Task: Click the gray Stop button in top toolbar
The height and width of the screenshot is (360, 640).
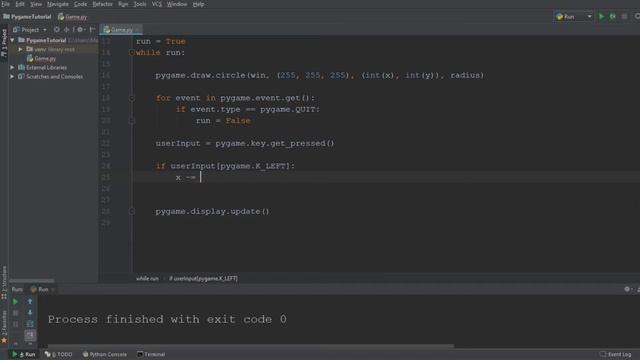Action: [x=624, y=17]
